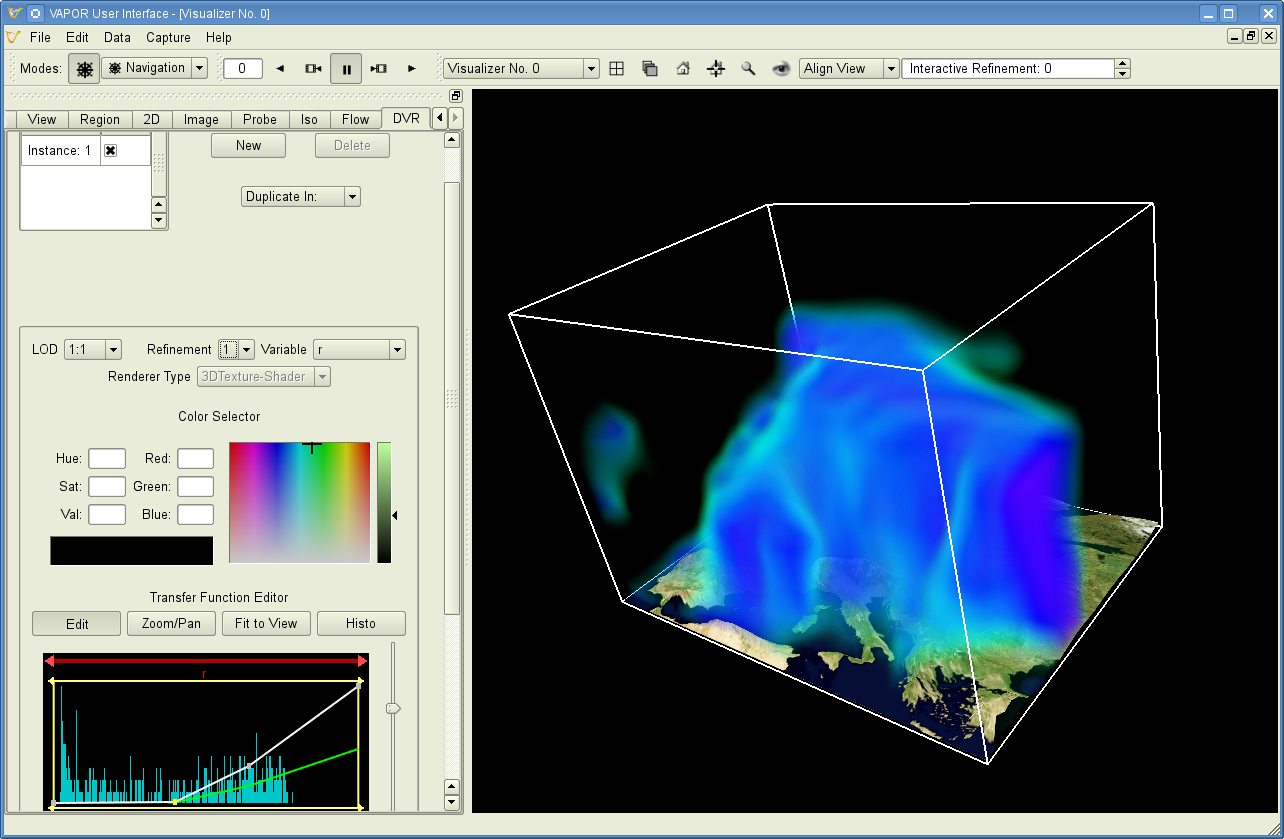
Task: Pause the animation playback
Action: pos(346,69)
